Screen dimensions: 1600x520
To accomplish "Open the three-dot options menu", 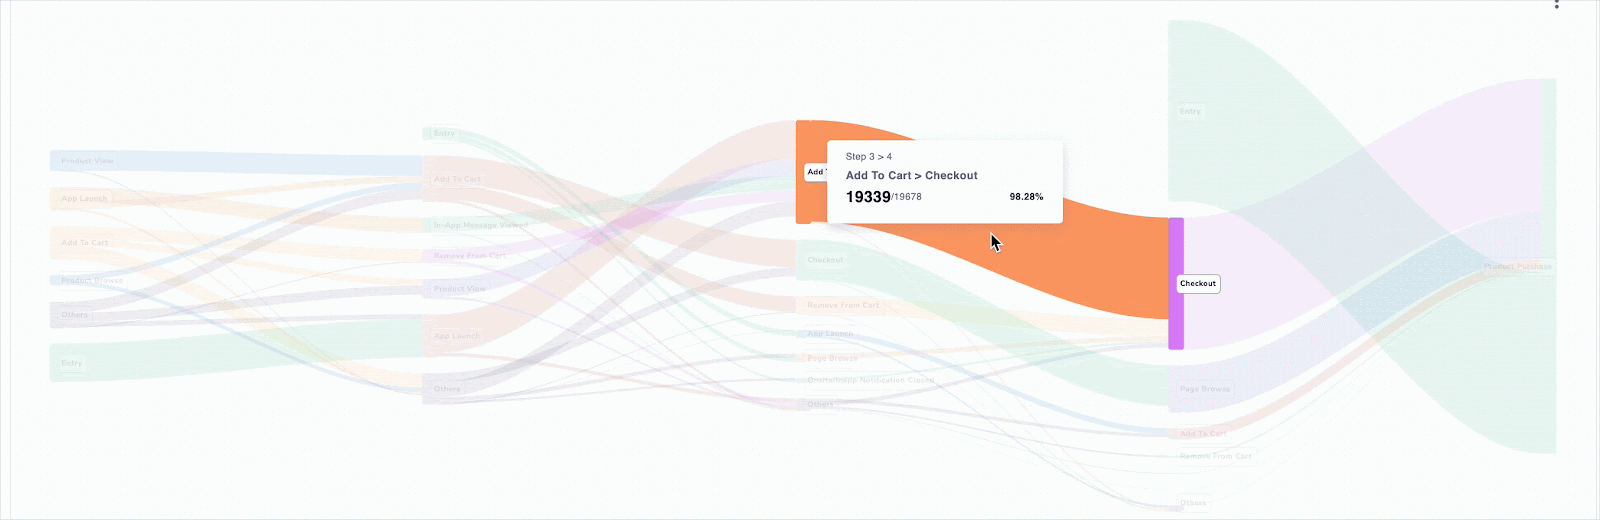I will coord(1557,5).
